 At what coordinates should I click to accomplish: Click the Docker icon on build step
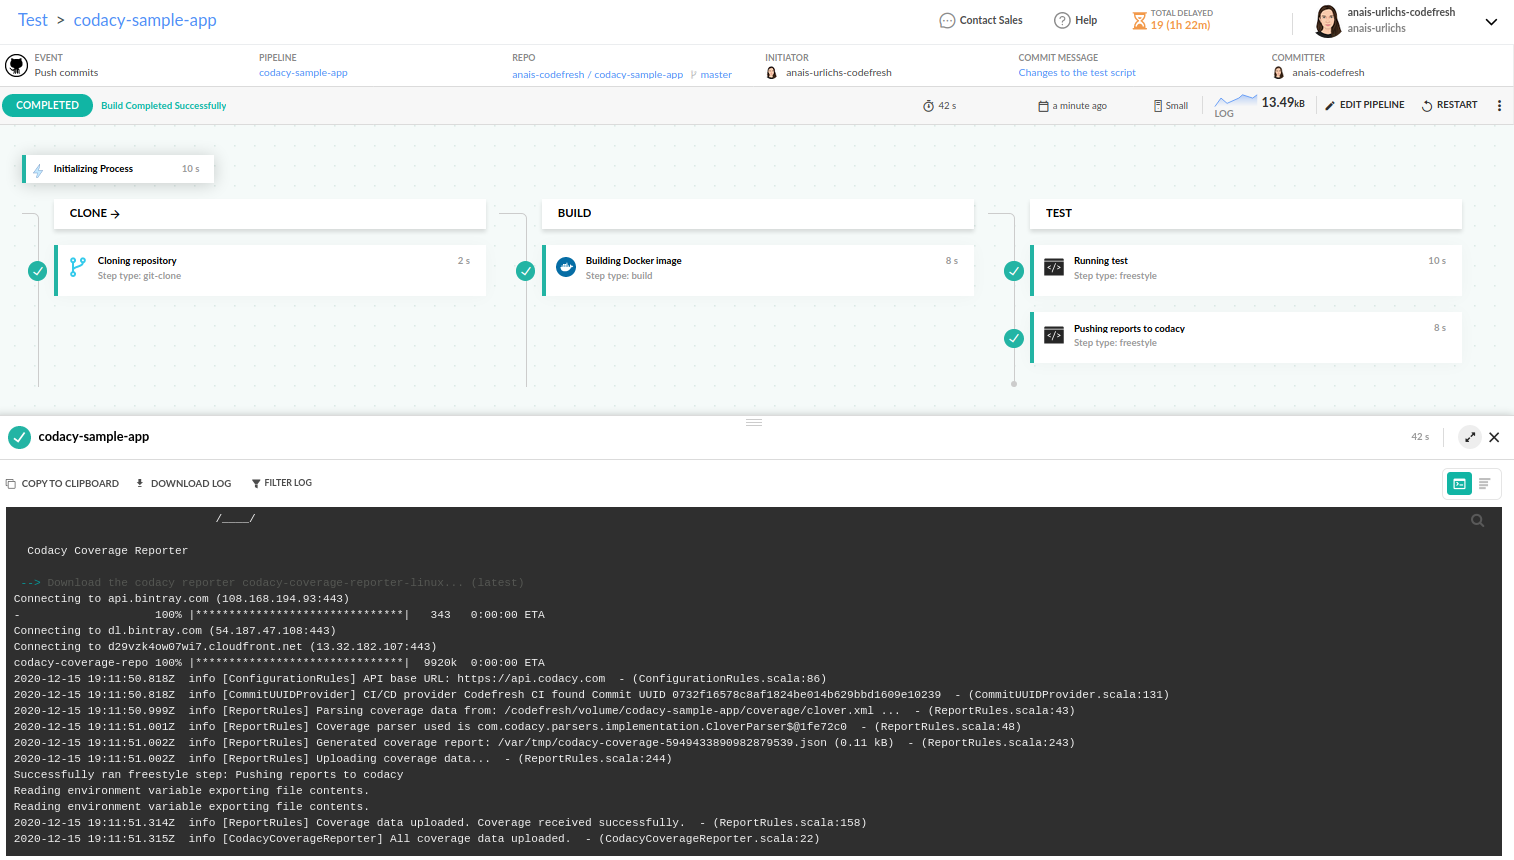coord(566,267)
